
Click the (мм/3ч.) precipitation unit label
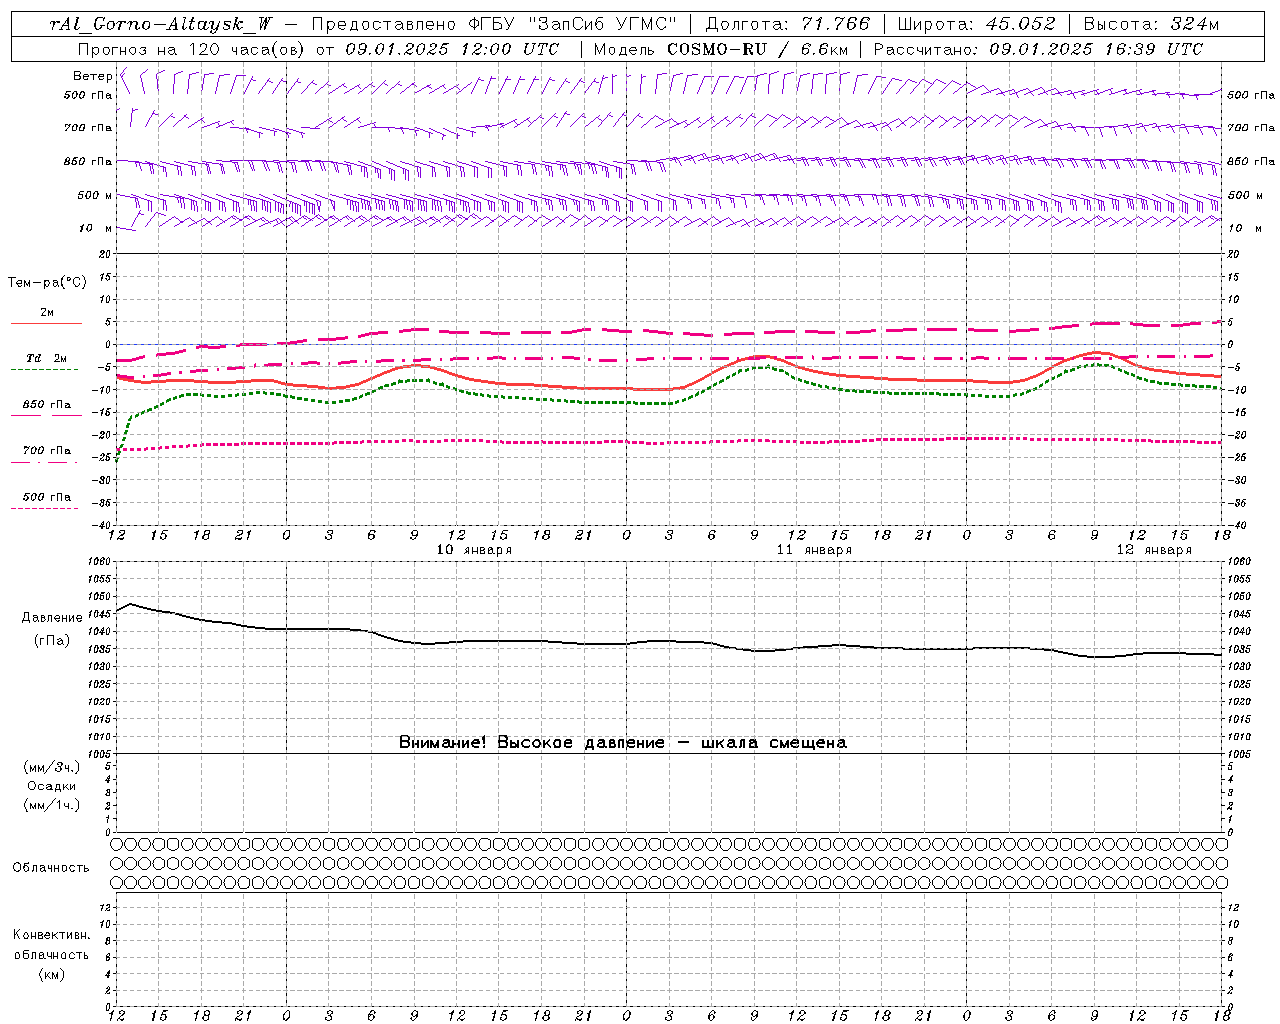pyautogui.click(x=52, y=767)
